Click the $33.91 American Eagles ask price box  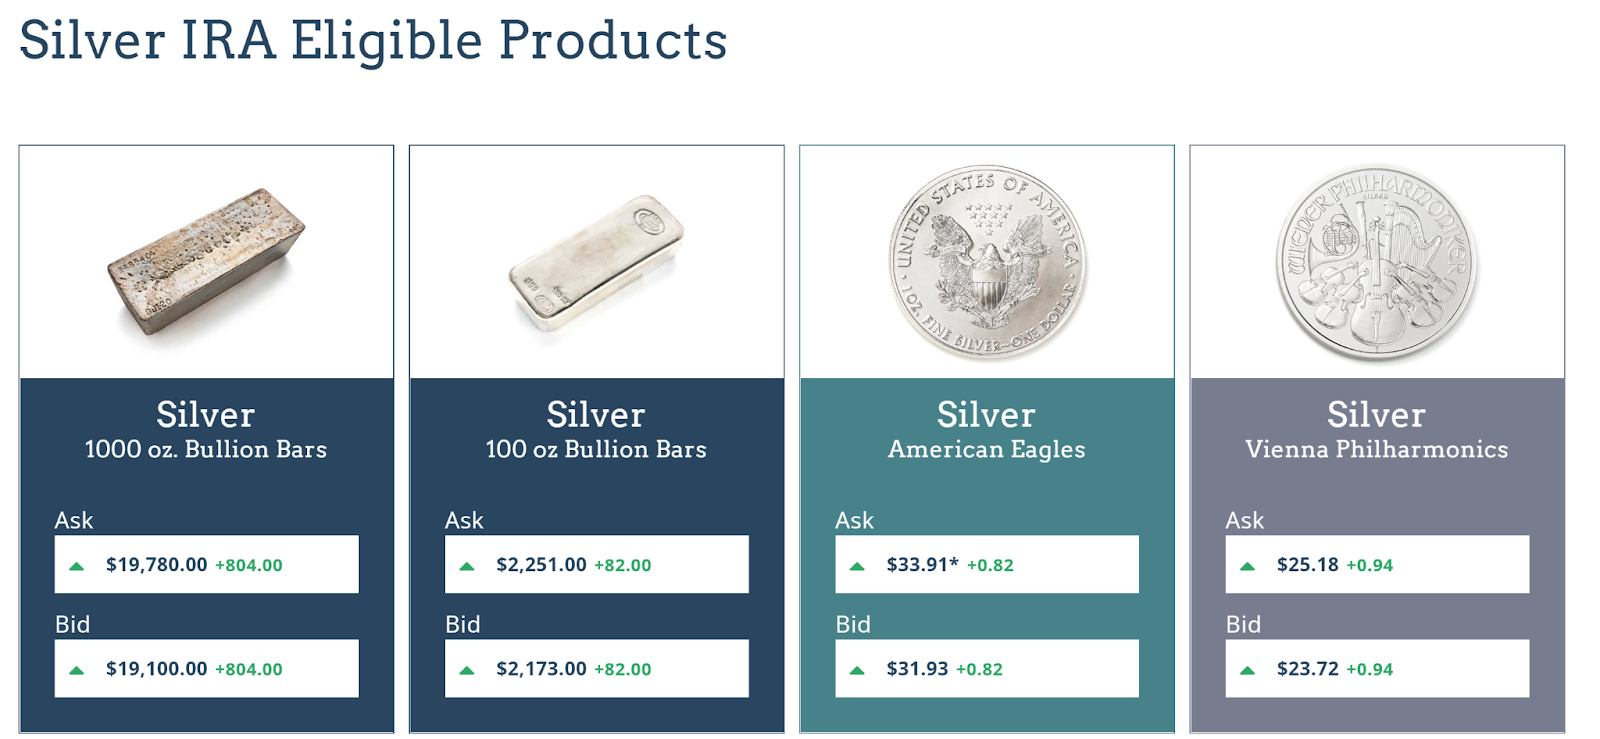point(987,564)
